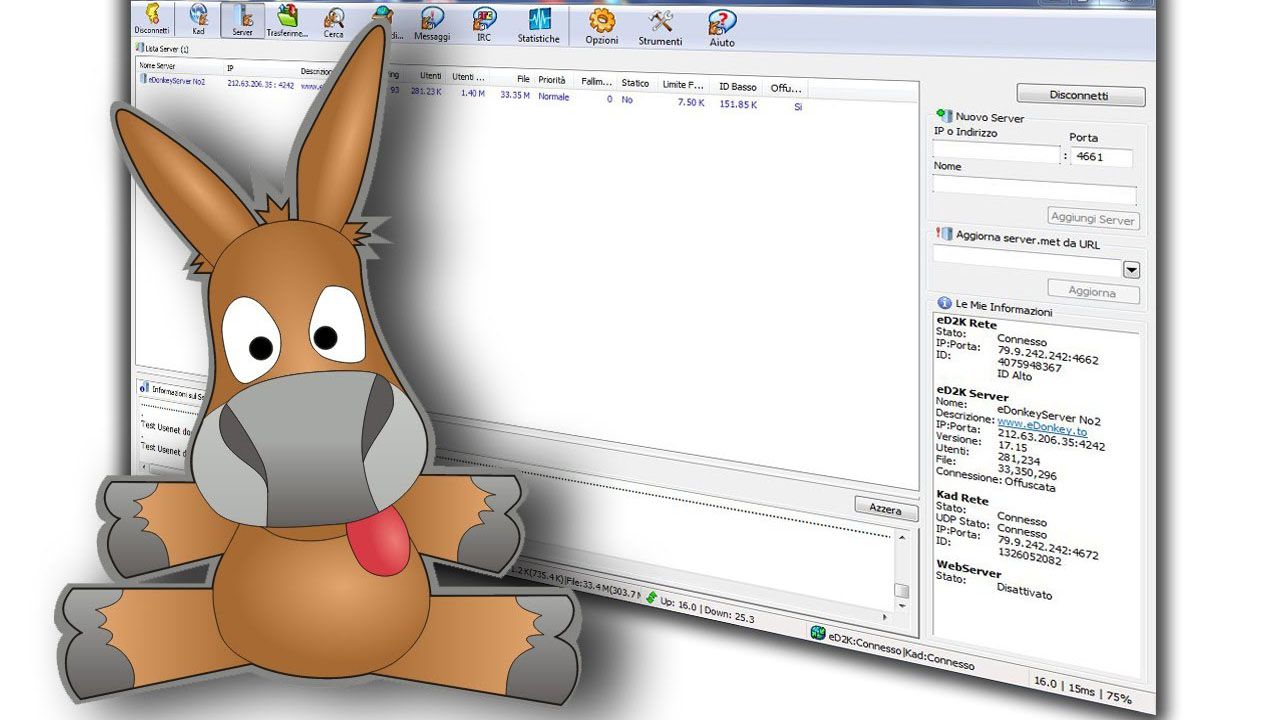This screenshot has height=720, width=1280.
Task: Click the Si obfuscation cell
Action: [x=798, y=106]
